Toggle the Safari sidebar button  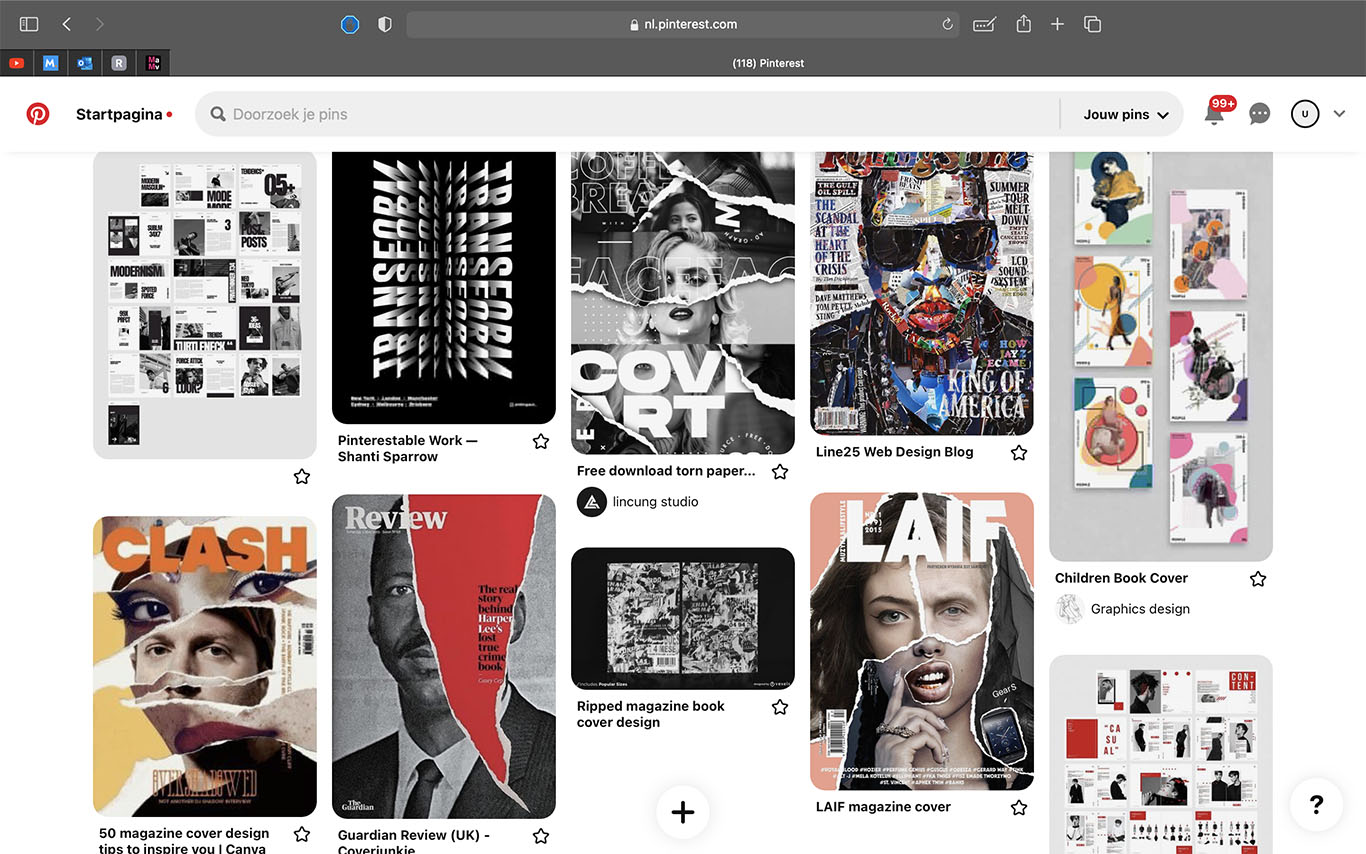coord(29,24)
